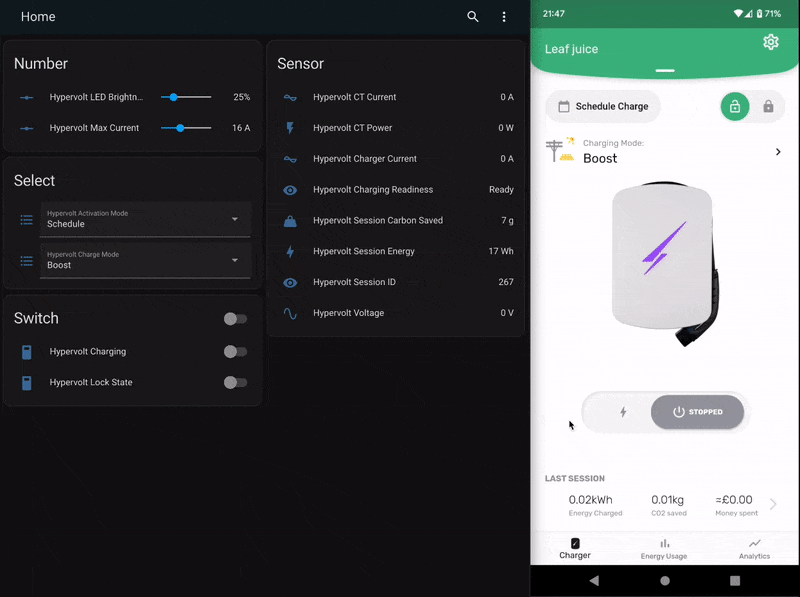
Task: Tap the STOPPED power button
Action: pyautogui.click(x=697, y=412)
